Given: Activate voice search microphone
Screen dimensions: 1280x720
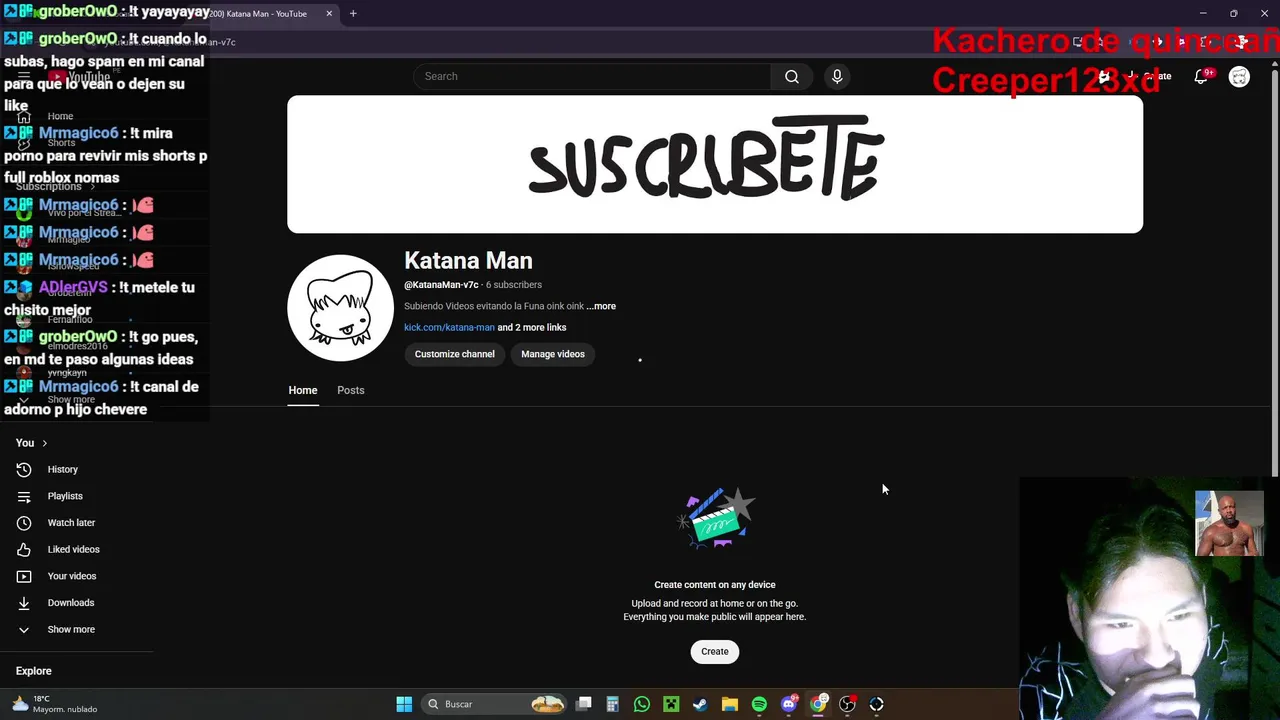Looking at the screenshot, I should point(837,76).
